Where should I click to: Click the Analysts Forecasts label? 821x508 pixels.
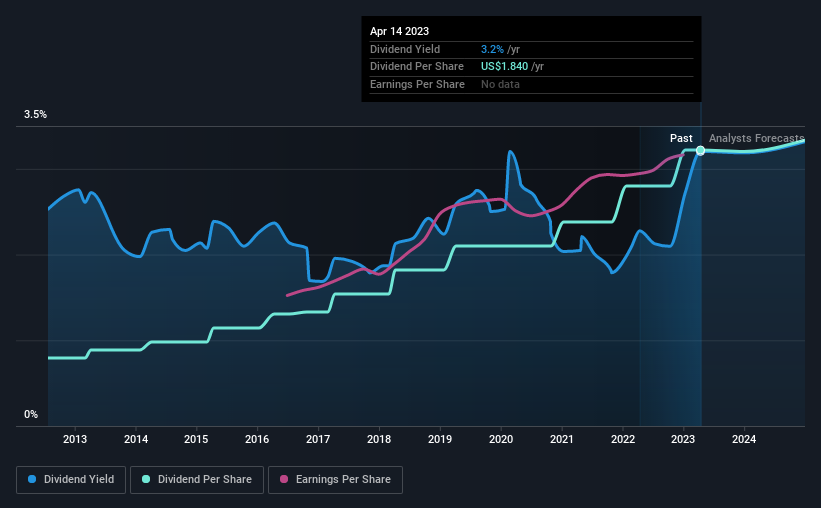click(757, 138)
